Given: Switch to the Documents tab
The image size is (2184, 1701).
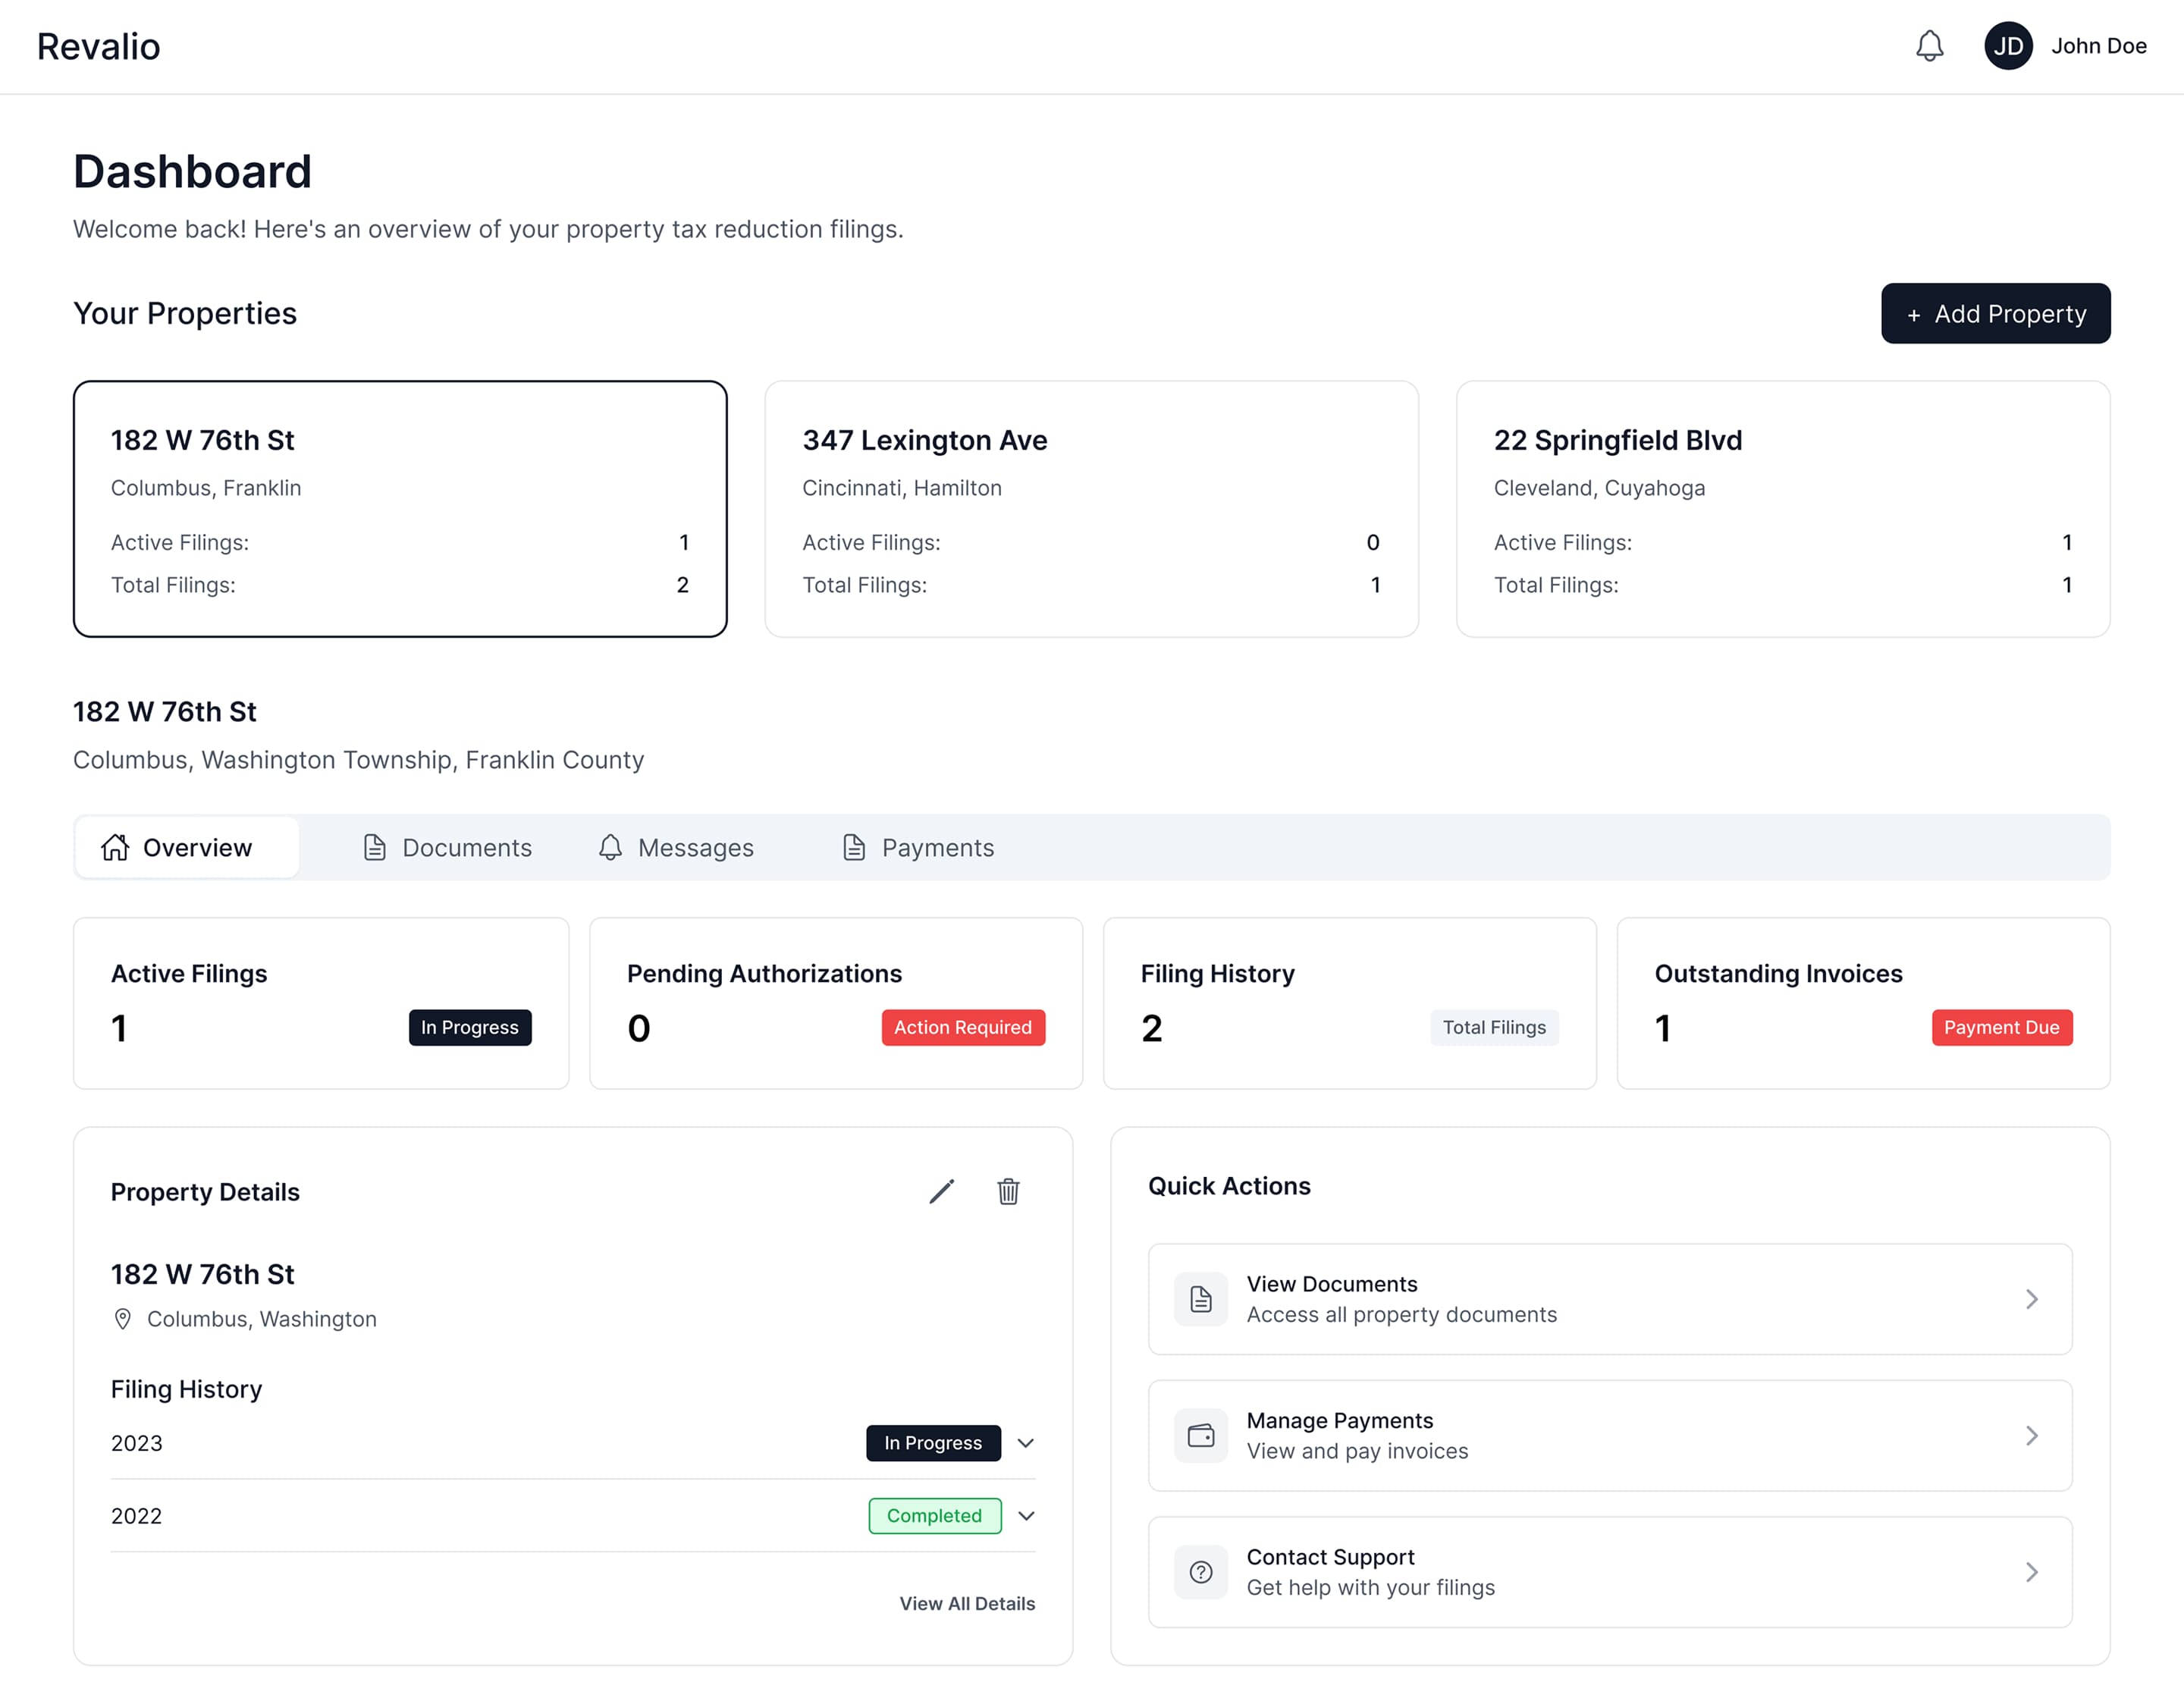Looking at the screenshot, I should (447, 848).
